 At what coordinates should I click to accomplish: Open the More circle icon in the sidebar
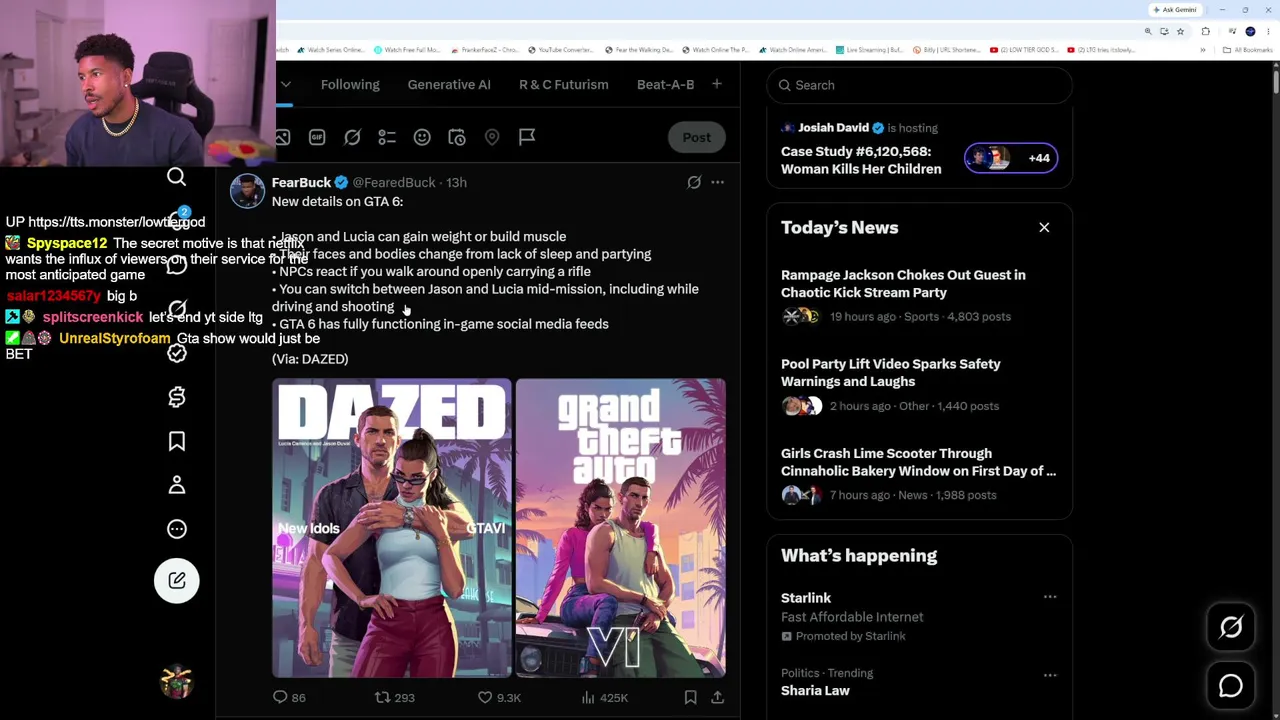(x=177, y=529)
